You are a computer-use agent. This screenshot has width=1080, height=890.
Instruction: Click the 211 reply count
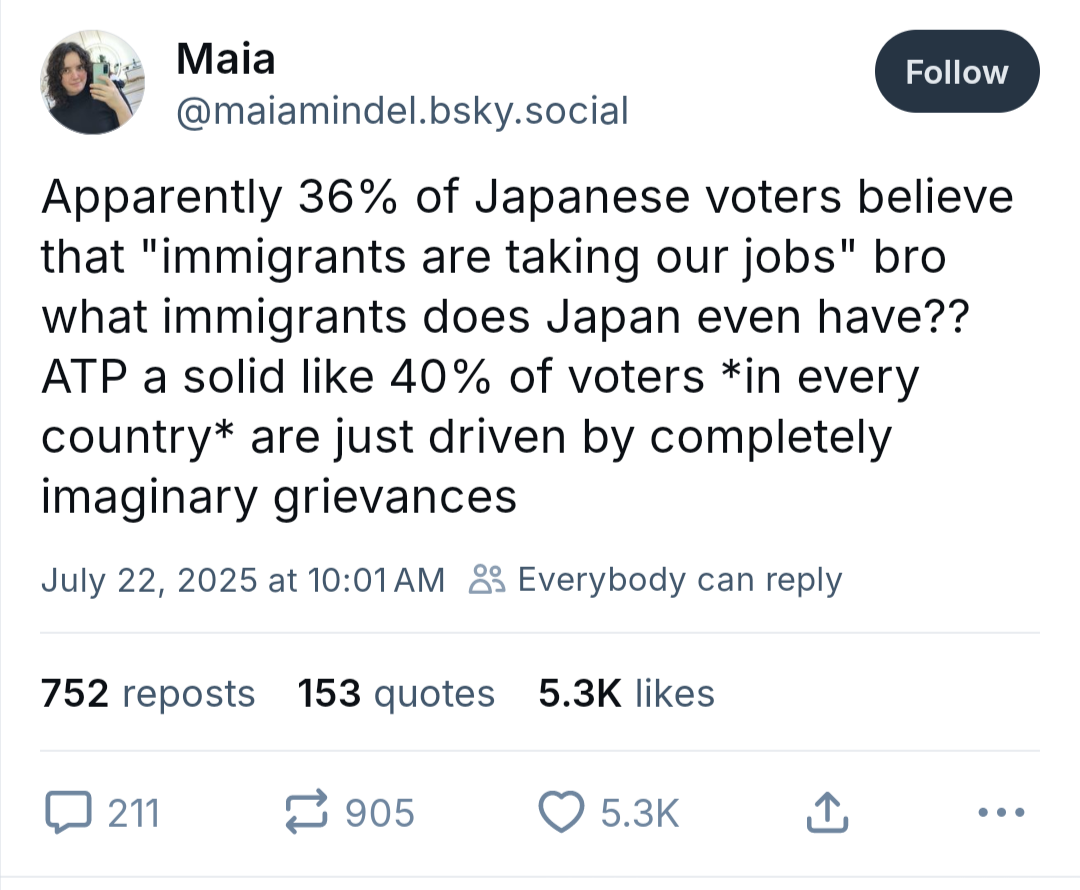click(x=133, y=813)
